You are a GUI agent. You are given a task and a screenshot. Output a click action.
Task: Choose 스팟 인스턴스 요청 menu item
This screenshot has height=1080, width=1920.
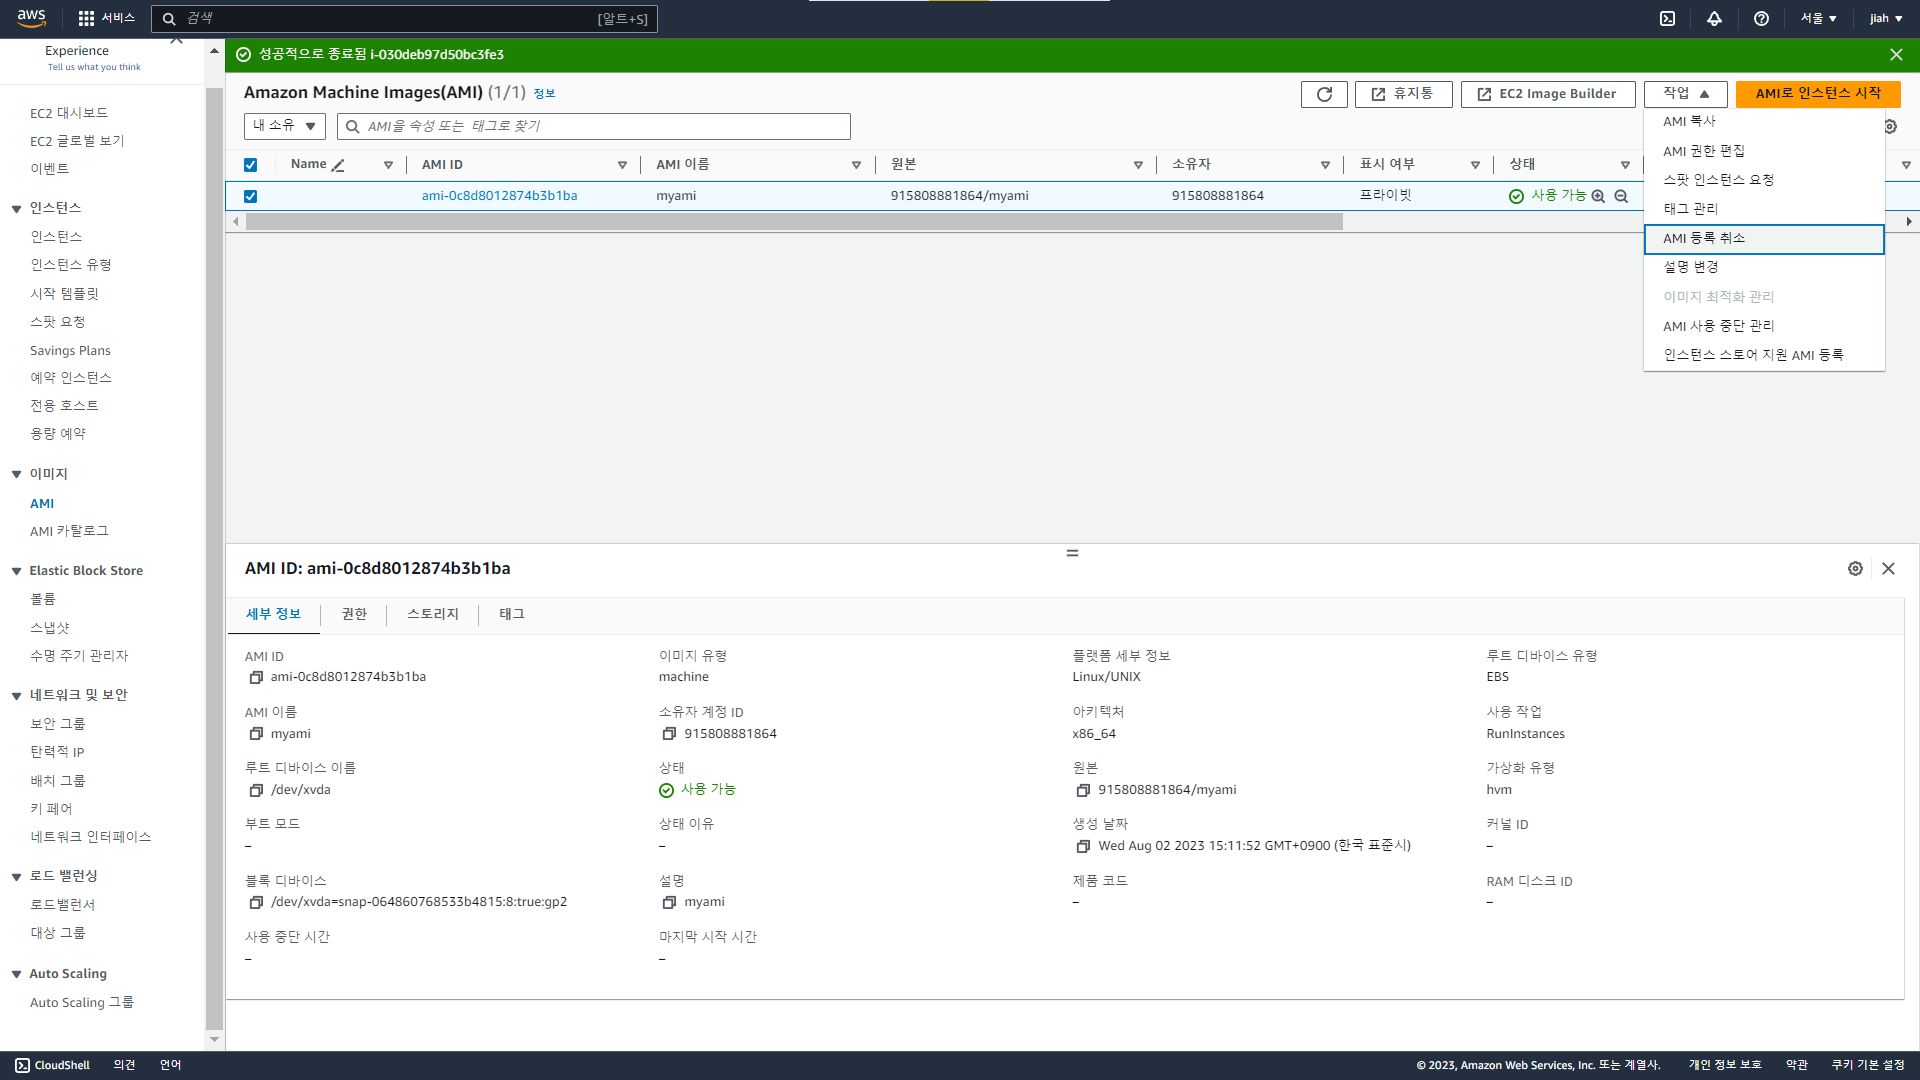(1764, 180)
